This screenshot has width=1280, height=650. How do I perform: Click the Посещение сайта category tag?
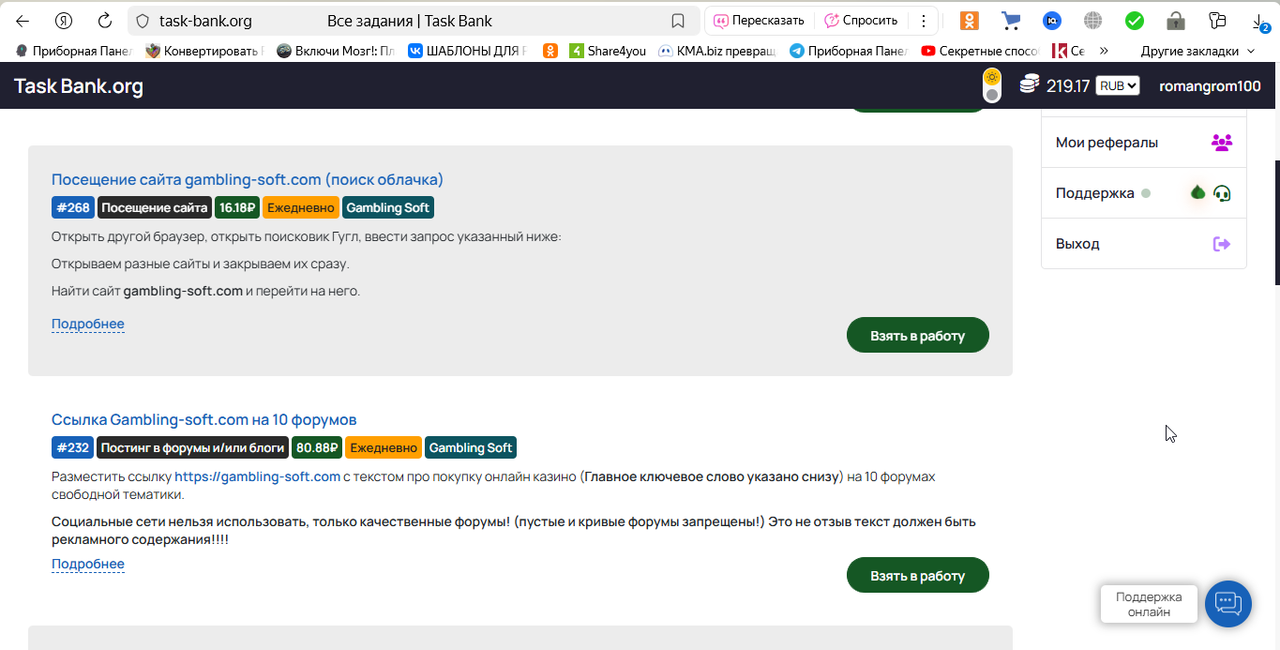(x=154, y=208)
